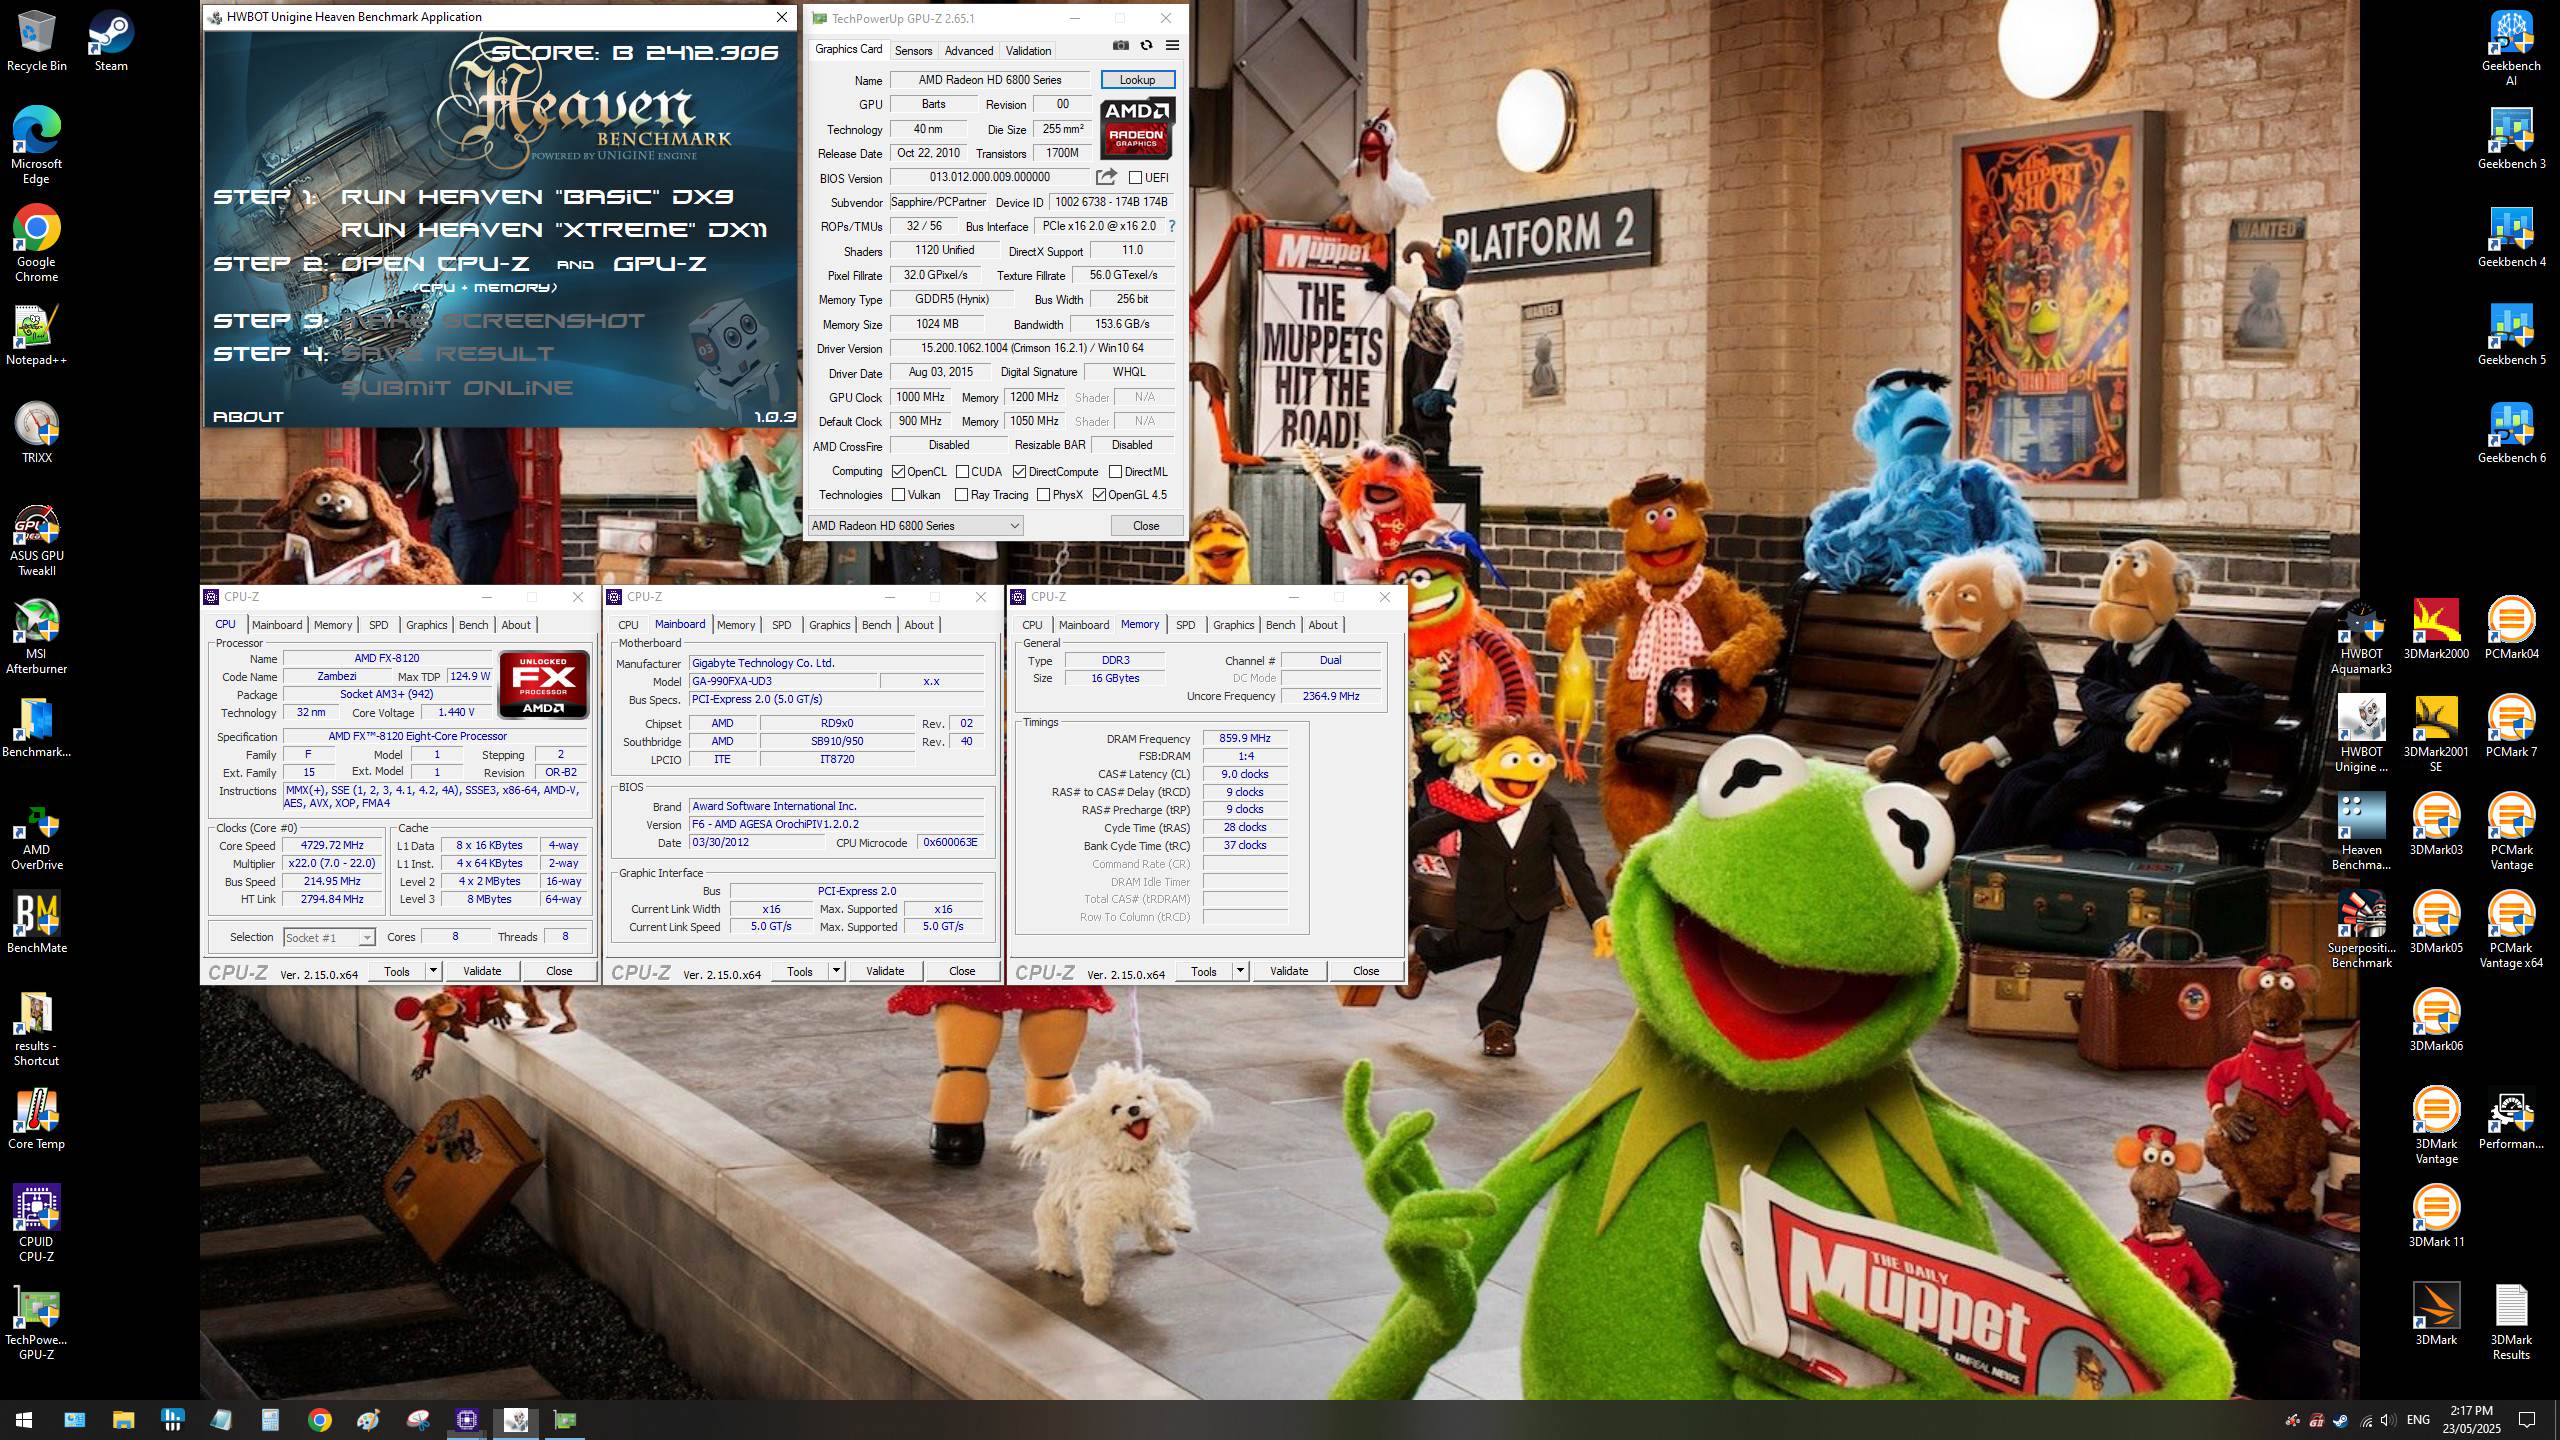2560x1440 pixels.
Task: Toggle the CUDA checkbox
Action: (962, 472)
